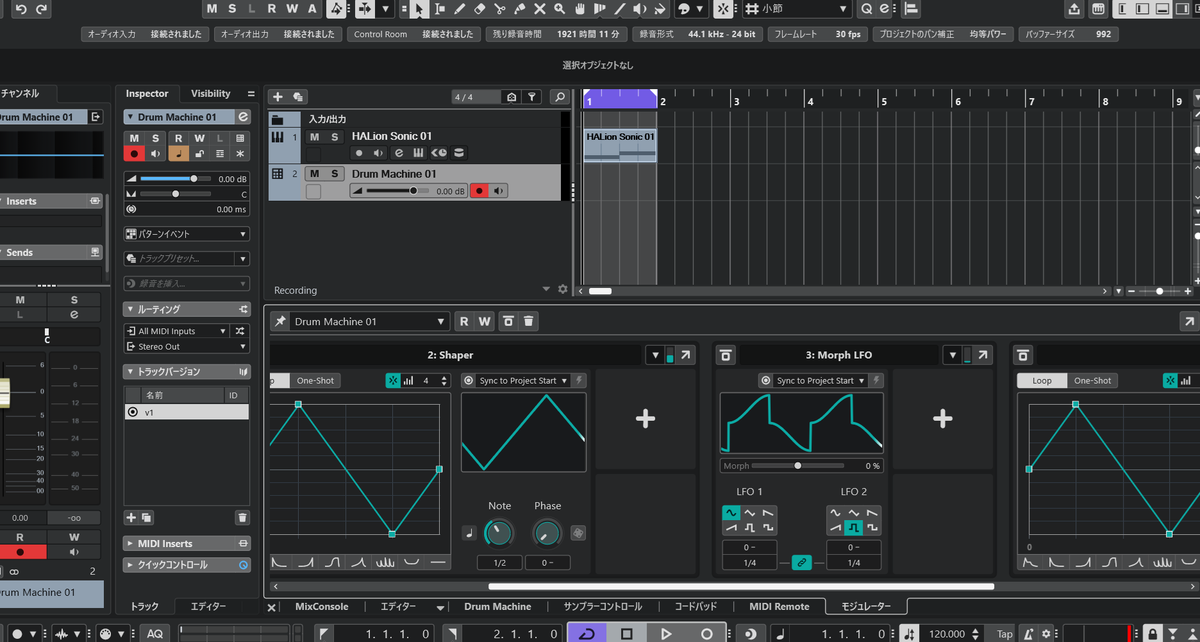Toggle the cycle loop button in transport
1200x642 pixels.
[585, 633]
